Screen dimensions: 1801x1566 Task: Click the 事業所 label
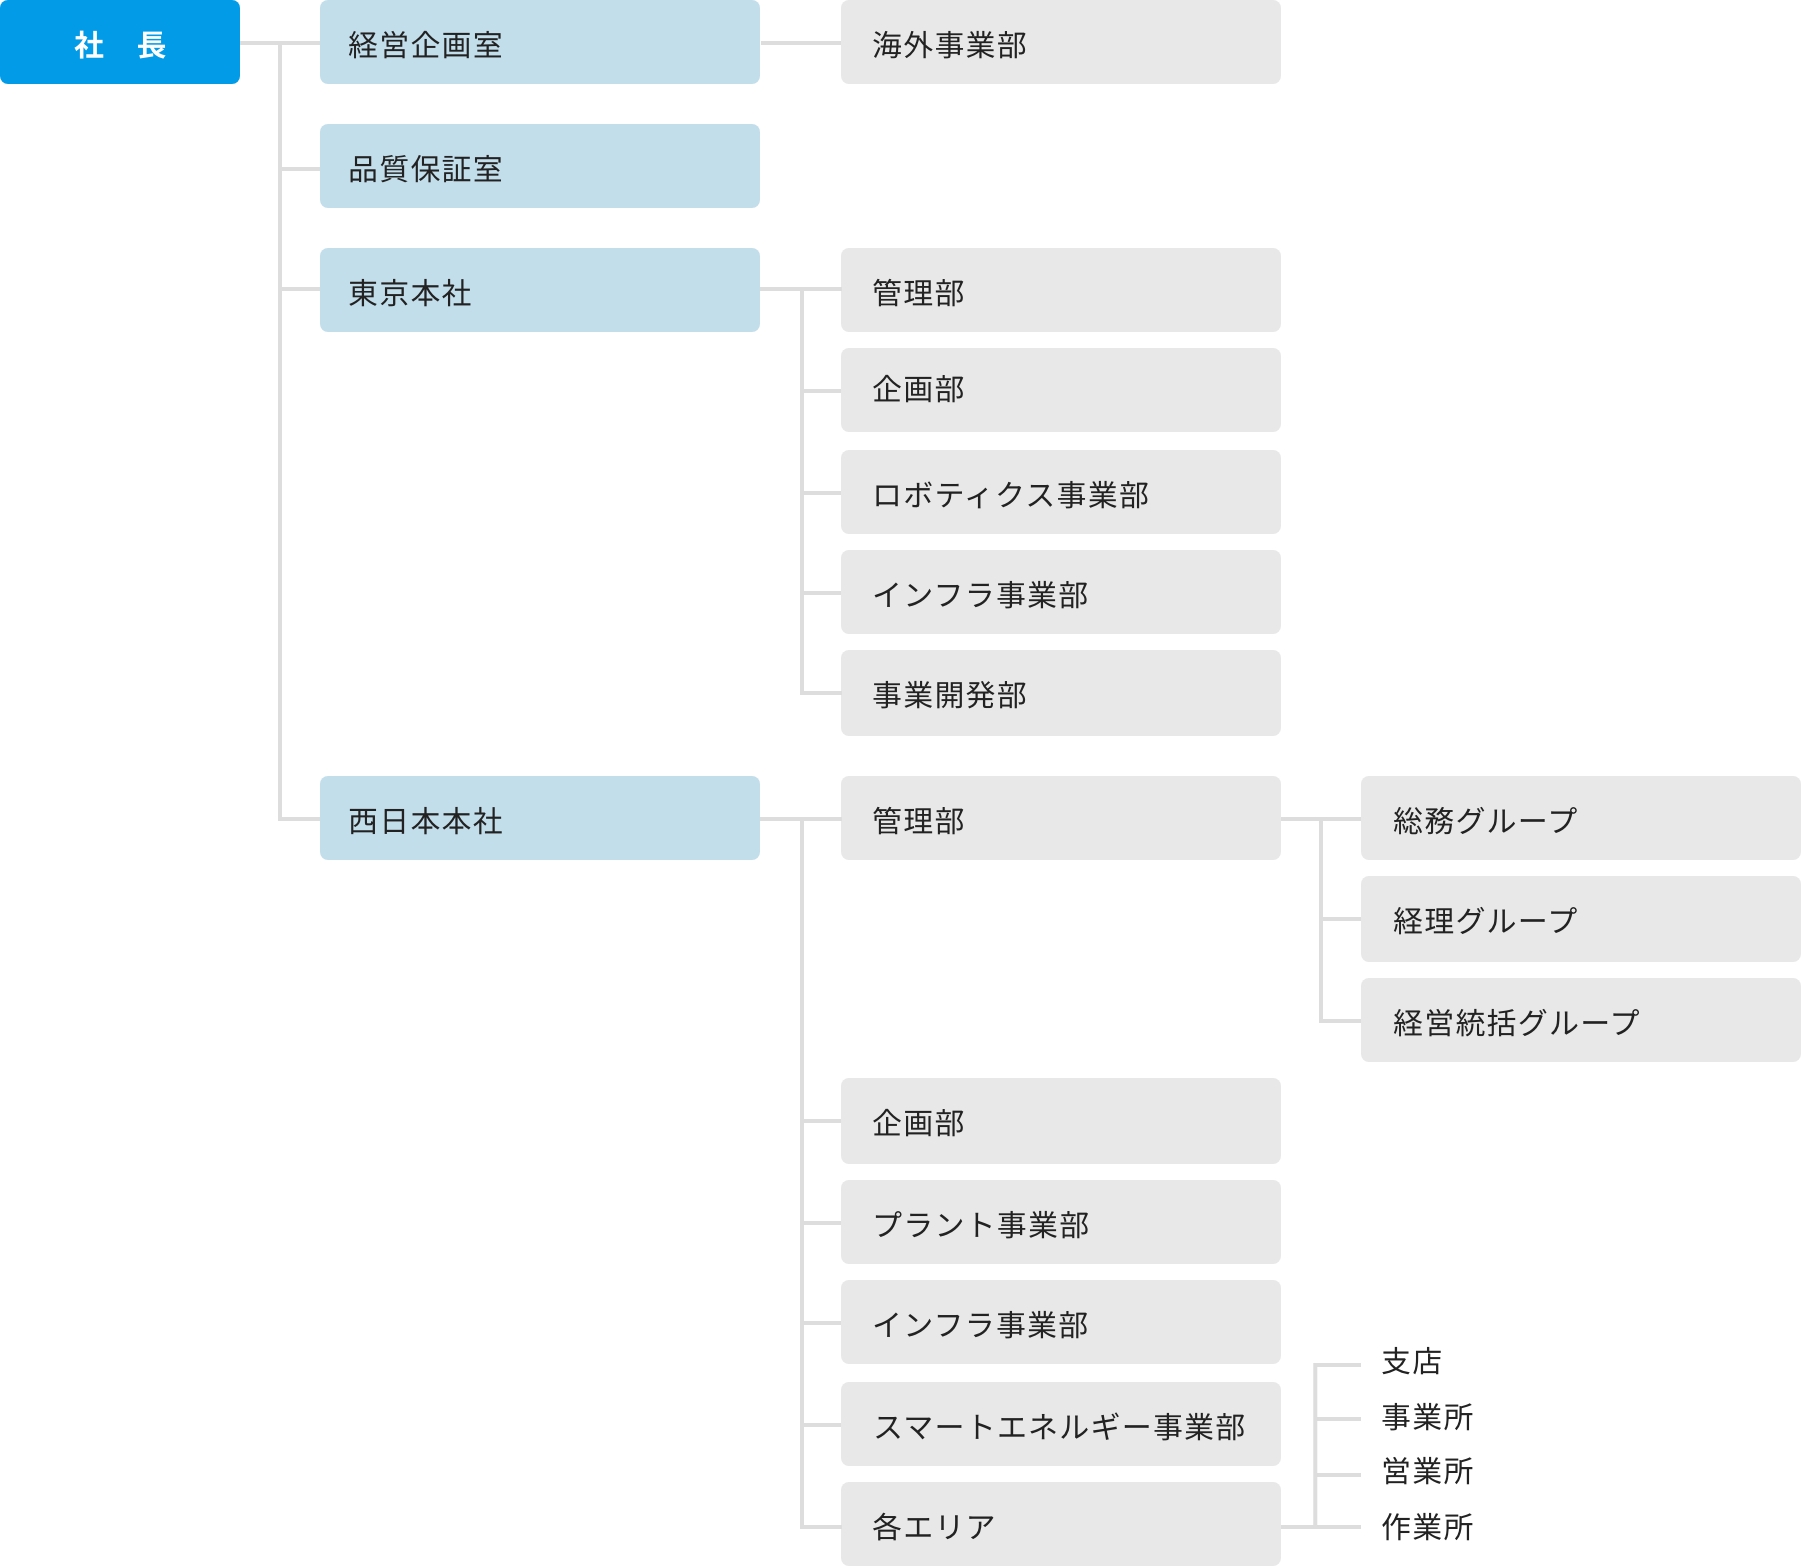pyautogui.click(x=1427, y=1417)
